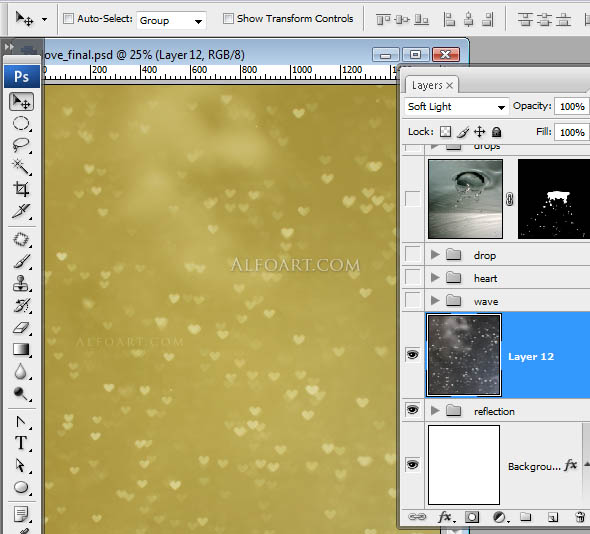Expand the wave layer group
Image resolution: width=590 pixels, height=534 pixels.
(435, 300)
